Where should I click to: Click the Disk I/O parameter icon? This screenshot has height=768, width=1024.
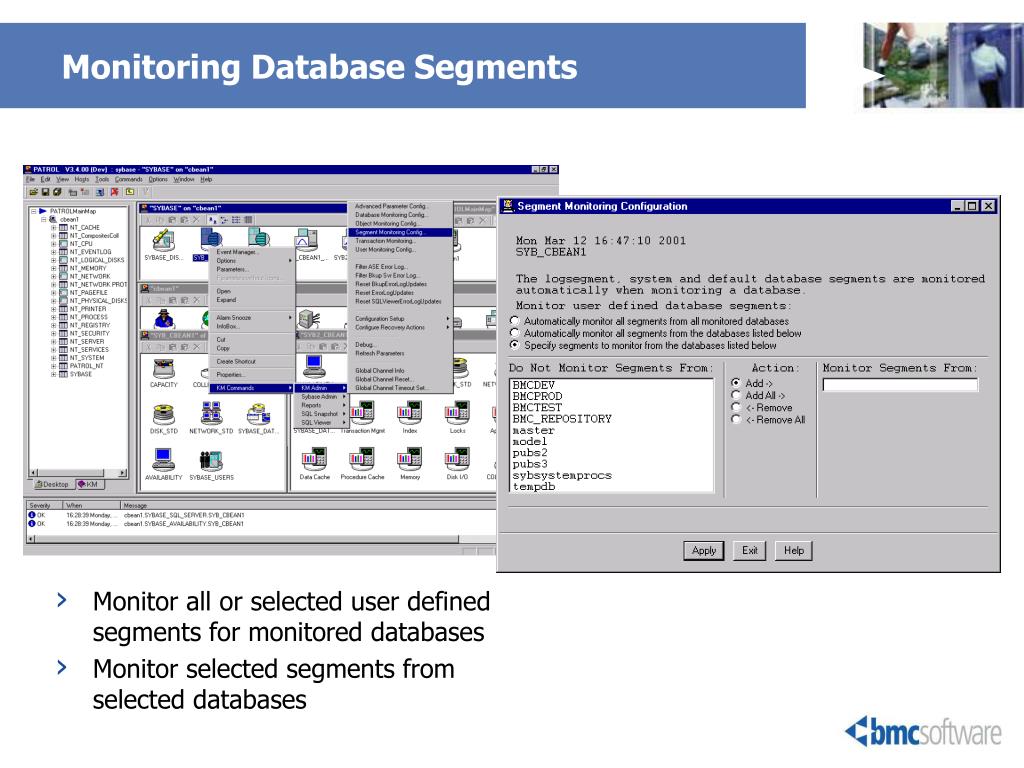click(457, 460)
